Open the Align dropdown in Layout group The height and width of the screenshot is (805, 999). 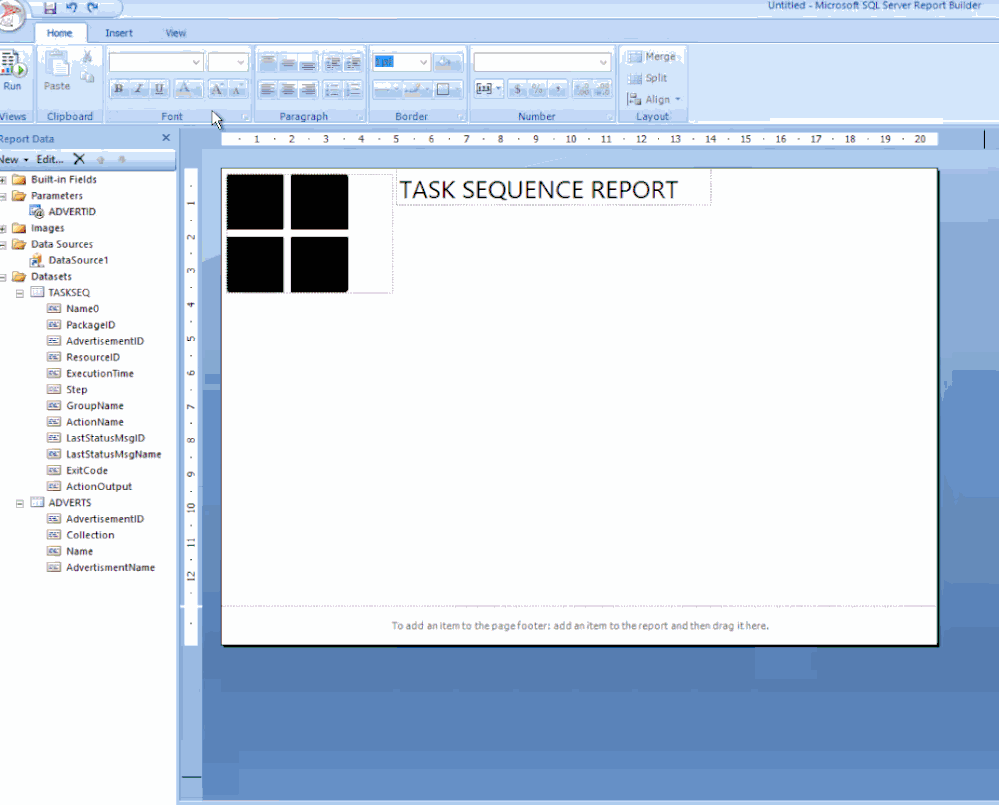coord(654,99)
